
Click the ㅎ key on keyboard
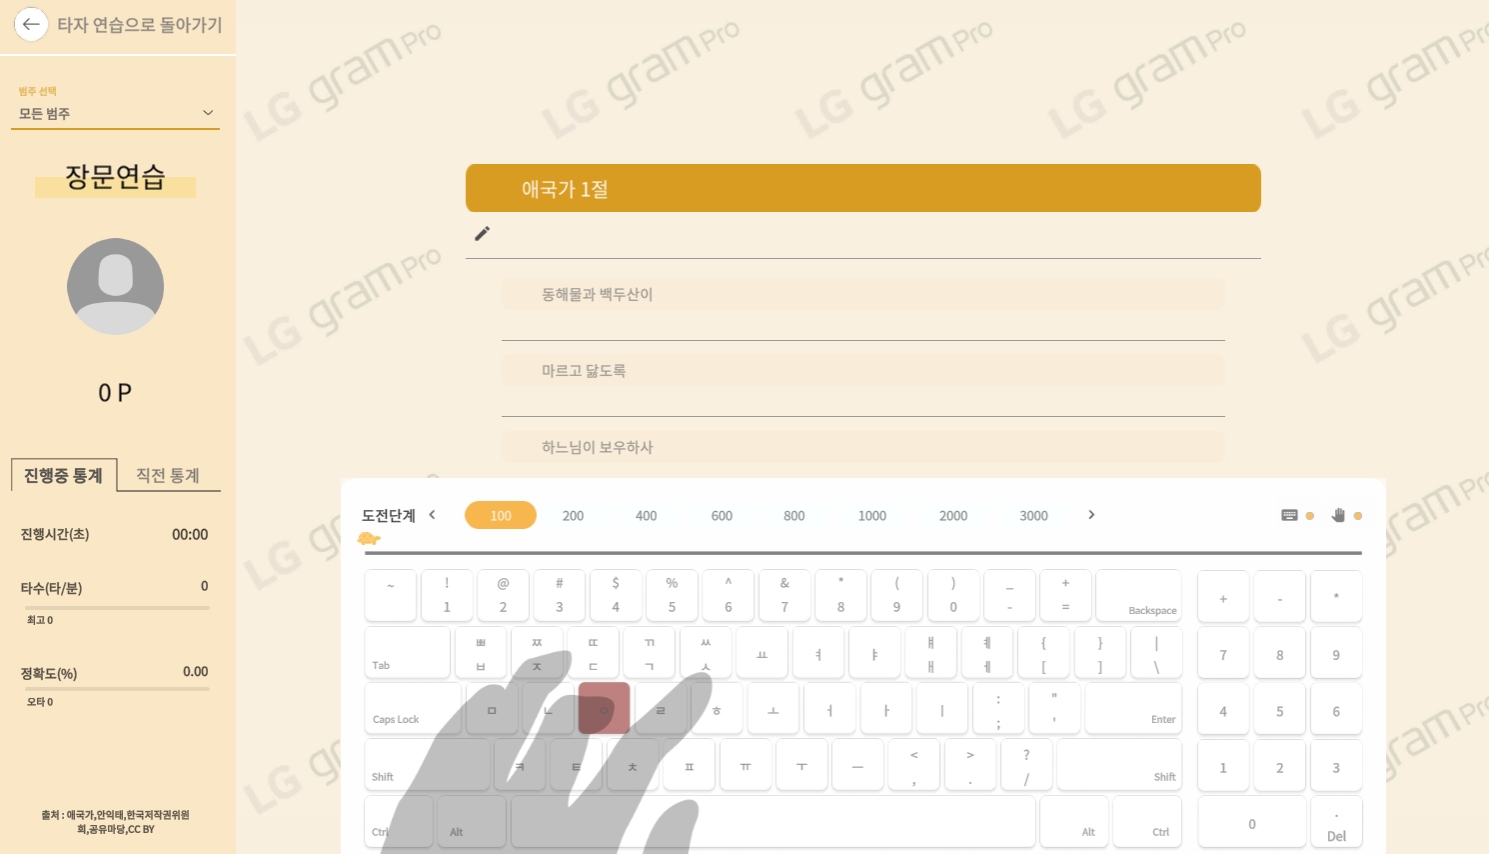tap(716, 708)
